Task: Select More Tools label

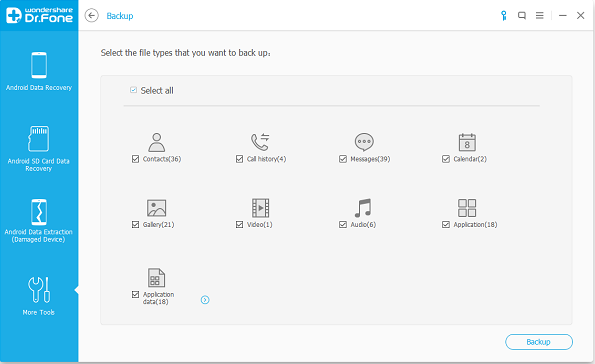Action: click(39, 312)
